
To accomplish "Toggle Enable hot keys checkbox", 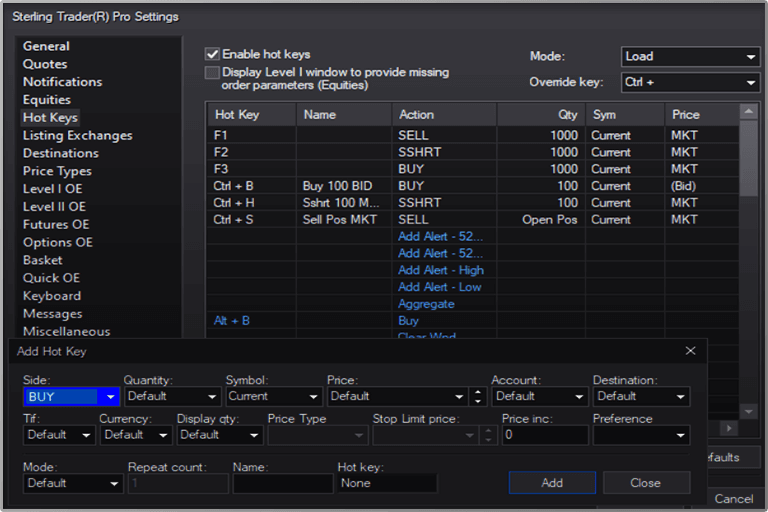I will pyautogui.click(x=212, y=54).
